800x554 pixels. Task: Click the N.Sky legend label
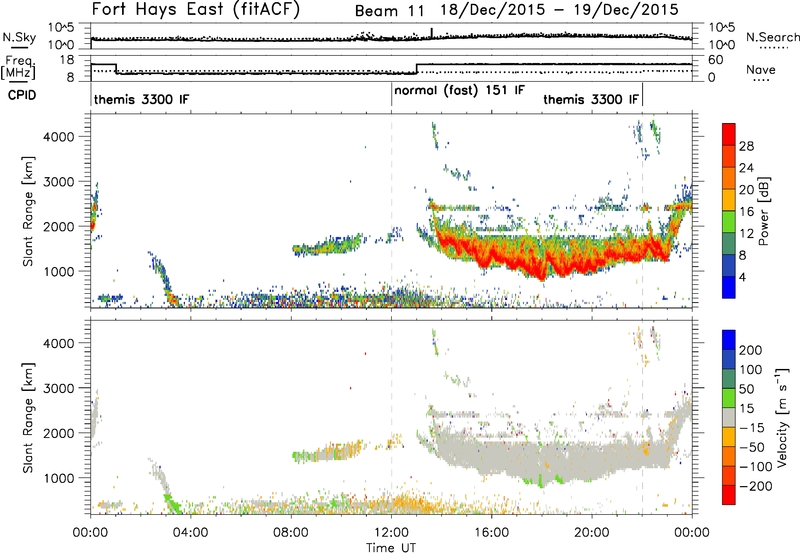(19, 37)
